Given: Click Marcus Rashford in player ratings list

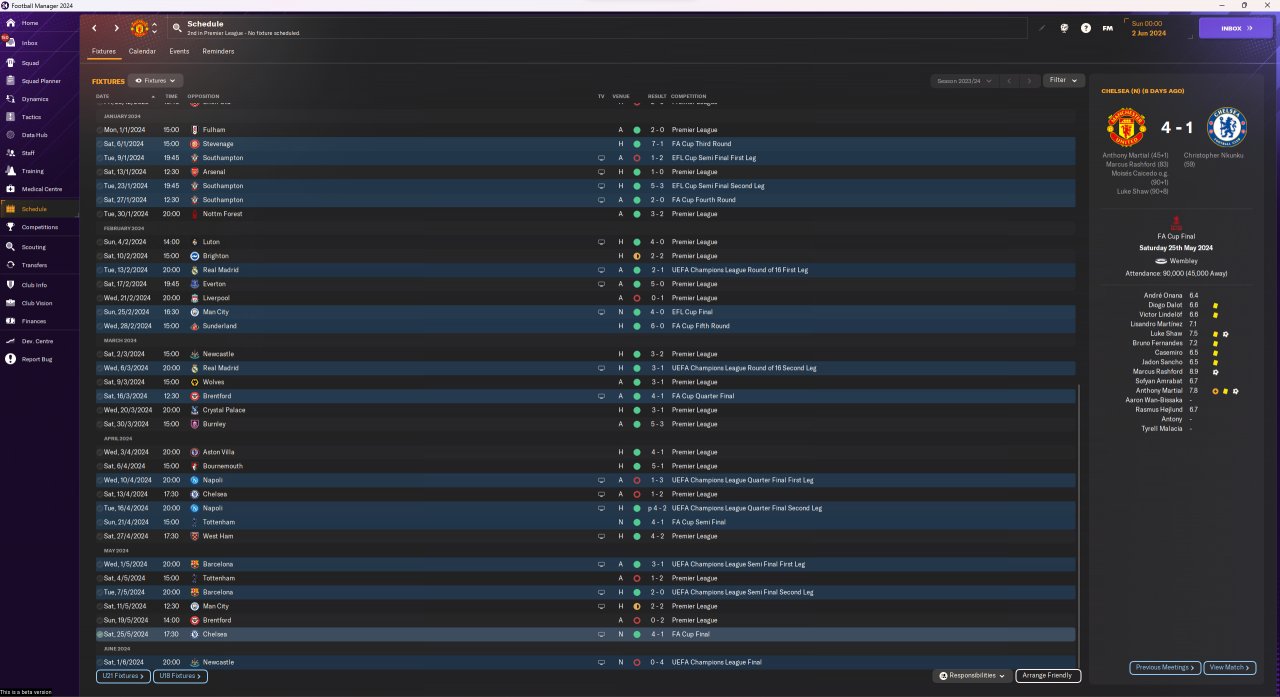Looking at the screenshot, I should [x=1157, y=372].
